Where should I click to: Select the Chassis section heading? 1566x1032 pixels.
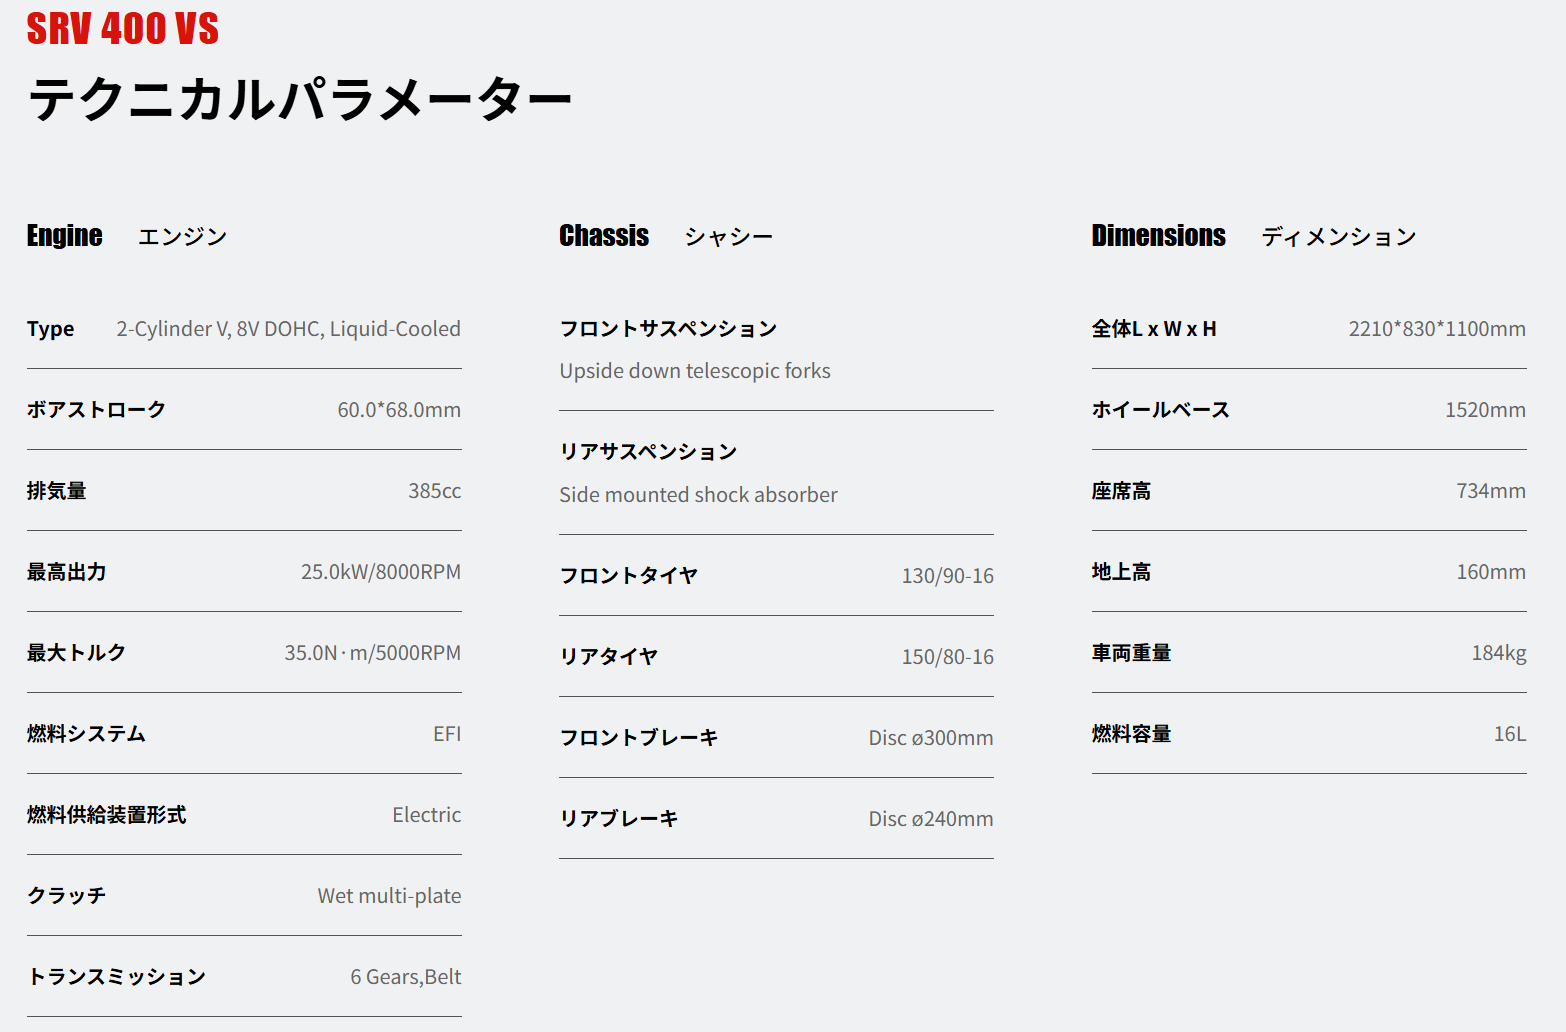click(x=604, y=236)
